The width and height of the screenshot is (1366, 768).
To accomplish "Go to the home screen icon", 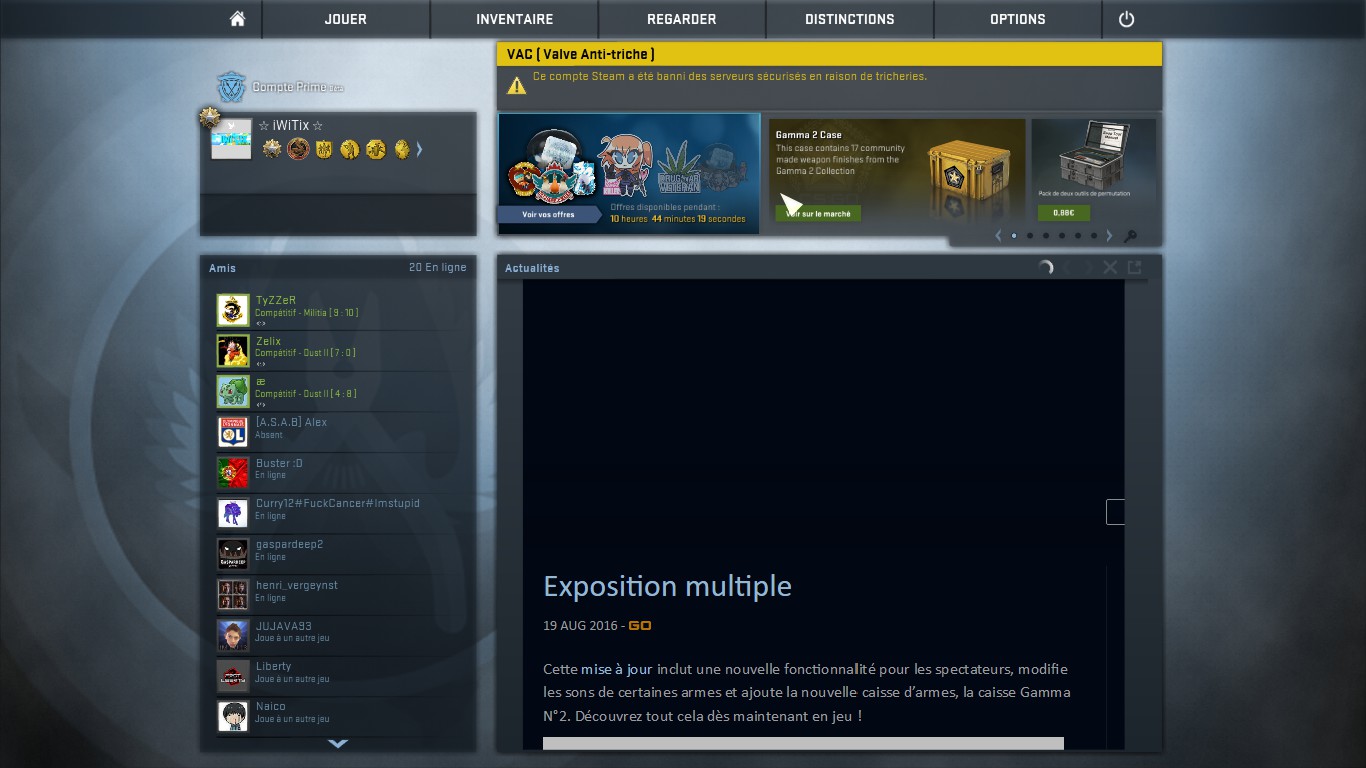I will coord(237,19).
